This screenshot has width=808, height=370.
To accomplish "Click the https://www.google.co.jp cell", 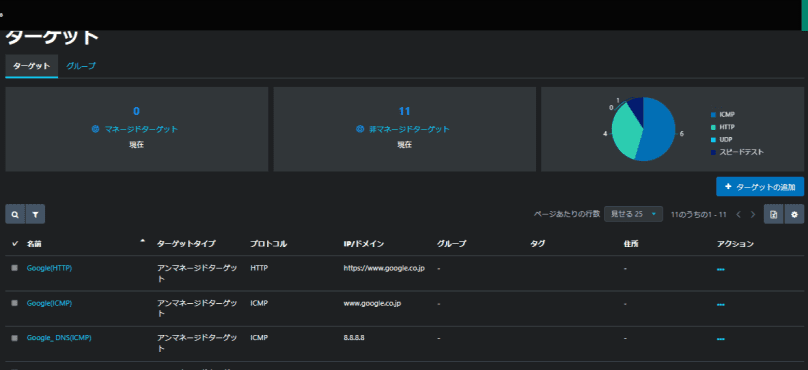I will click(384, 268).
